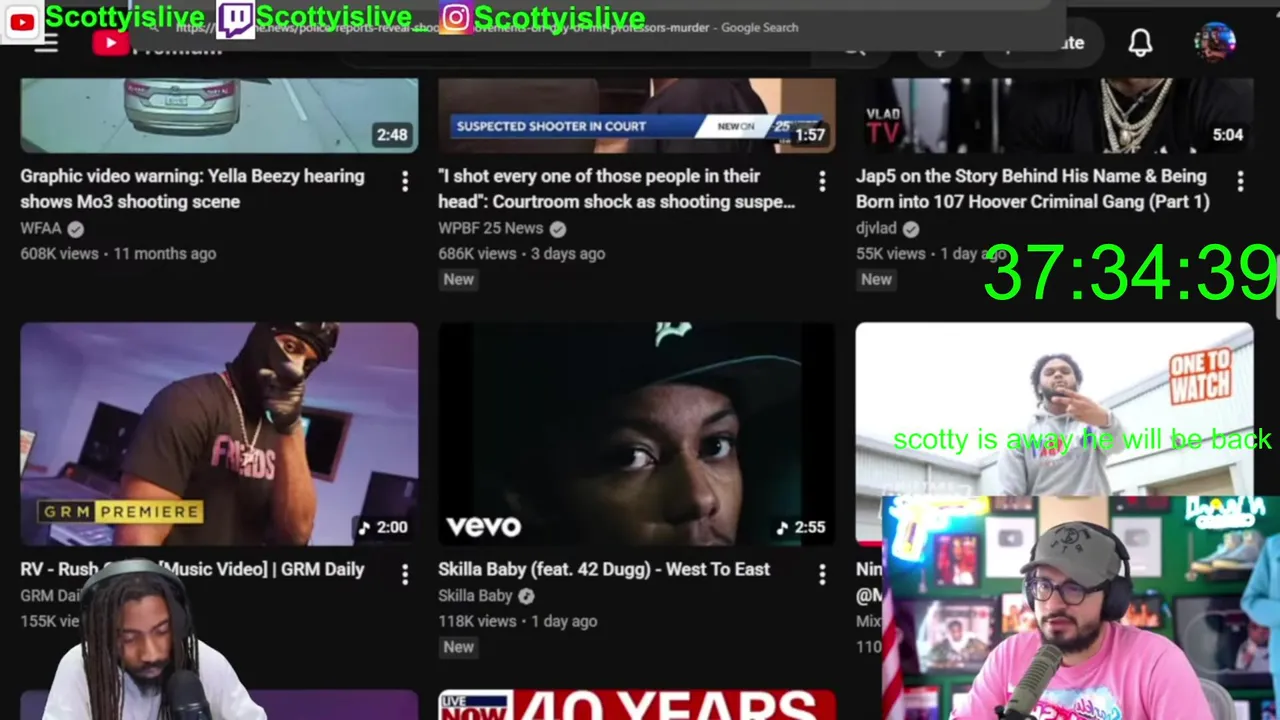The width and height of the screenshot is (1280, 720).
Task: Open the Live Now 40 Years thumbnail
Action: point(637,705)
